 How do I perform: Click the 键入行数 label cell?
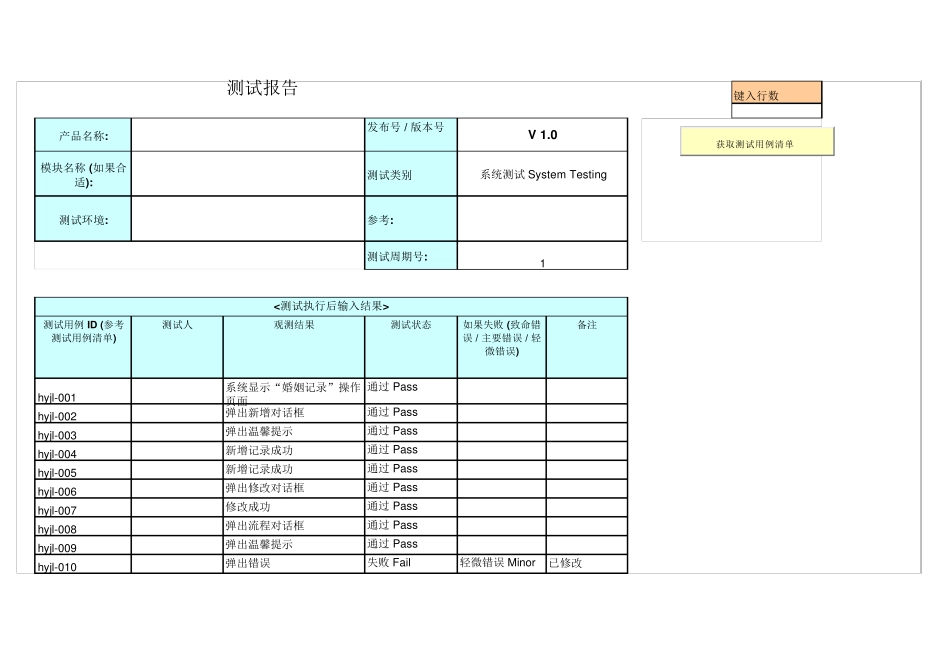(776, 93)
